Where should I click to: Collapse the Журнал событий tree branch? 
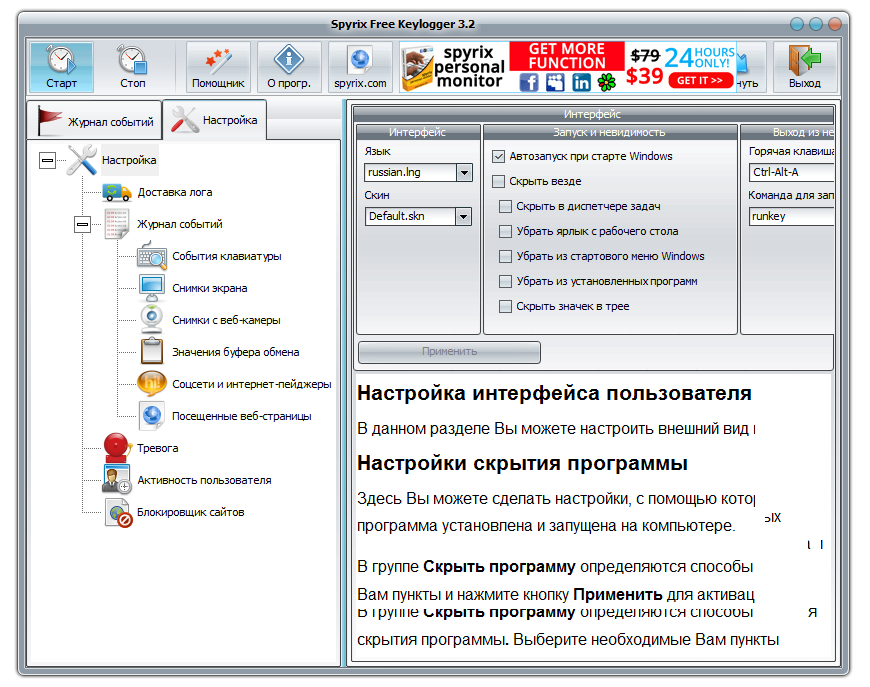pos(80,224)
